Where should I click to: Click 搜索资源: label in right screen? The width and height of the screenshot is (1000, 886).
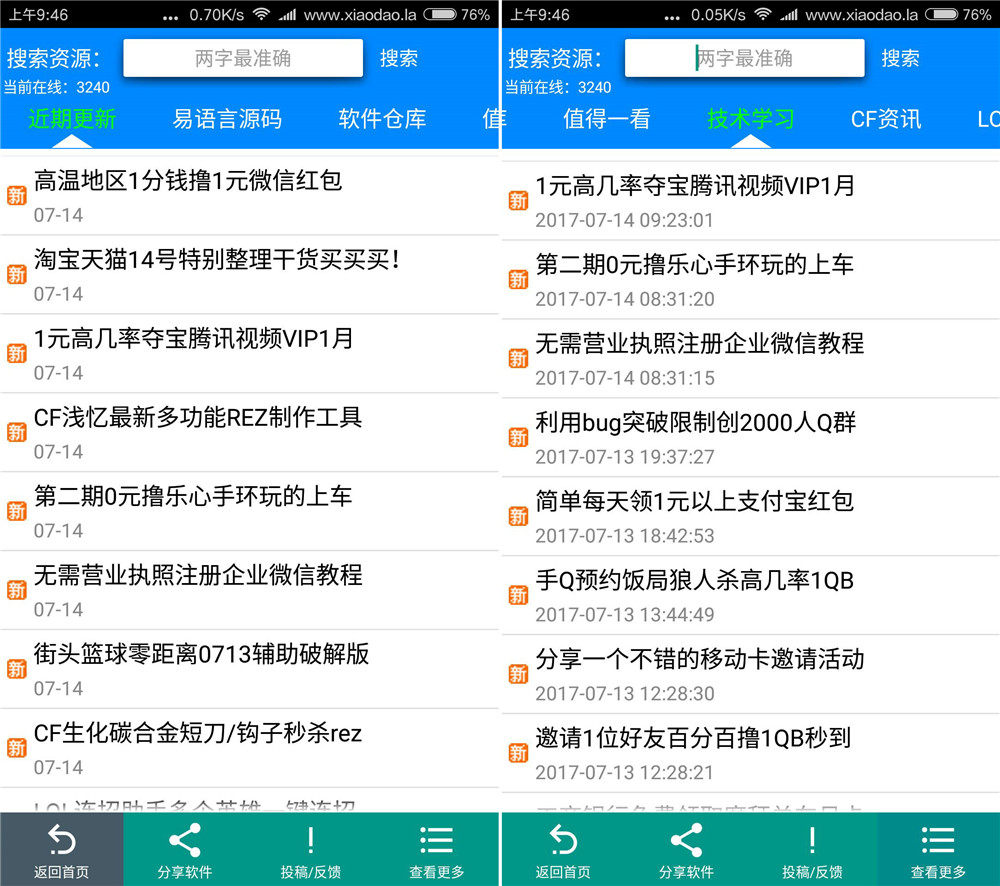pos(554,59)
